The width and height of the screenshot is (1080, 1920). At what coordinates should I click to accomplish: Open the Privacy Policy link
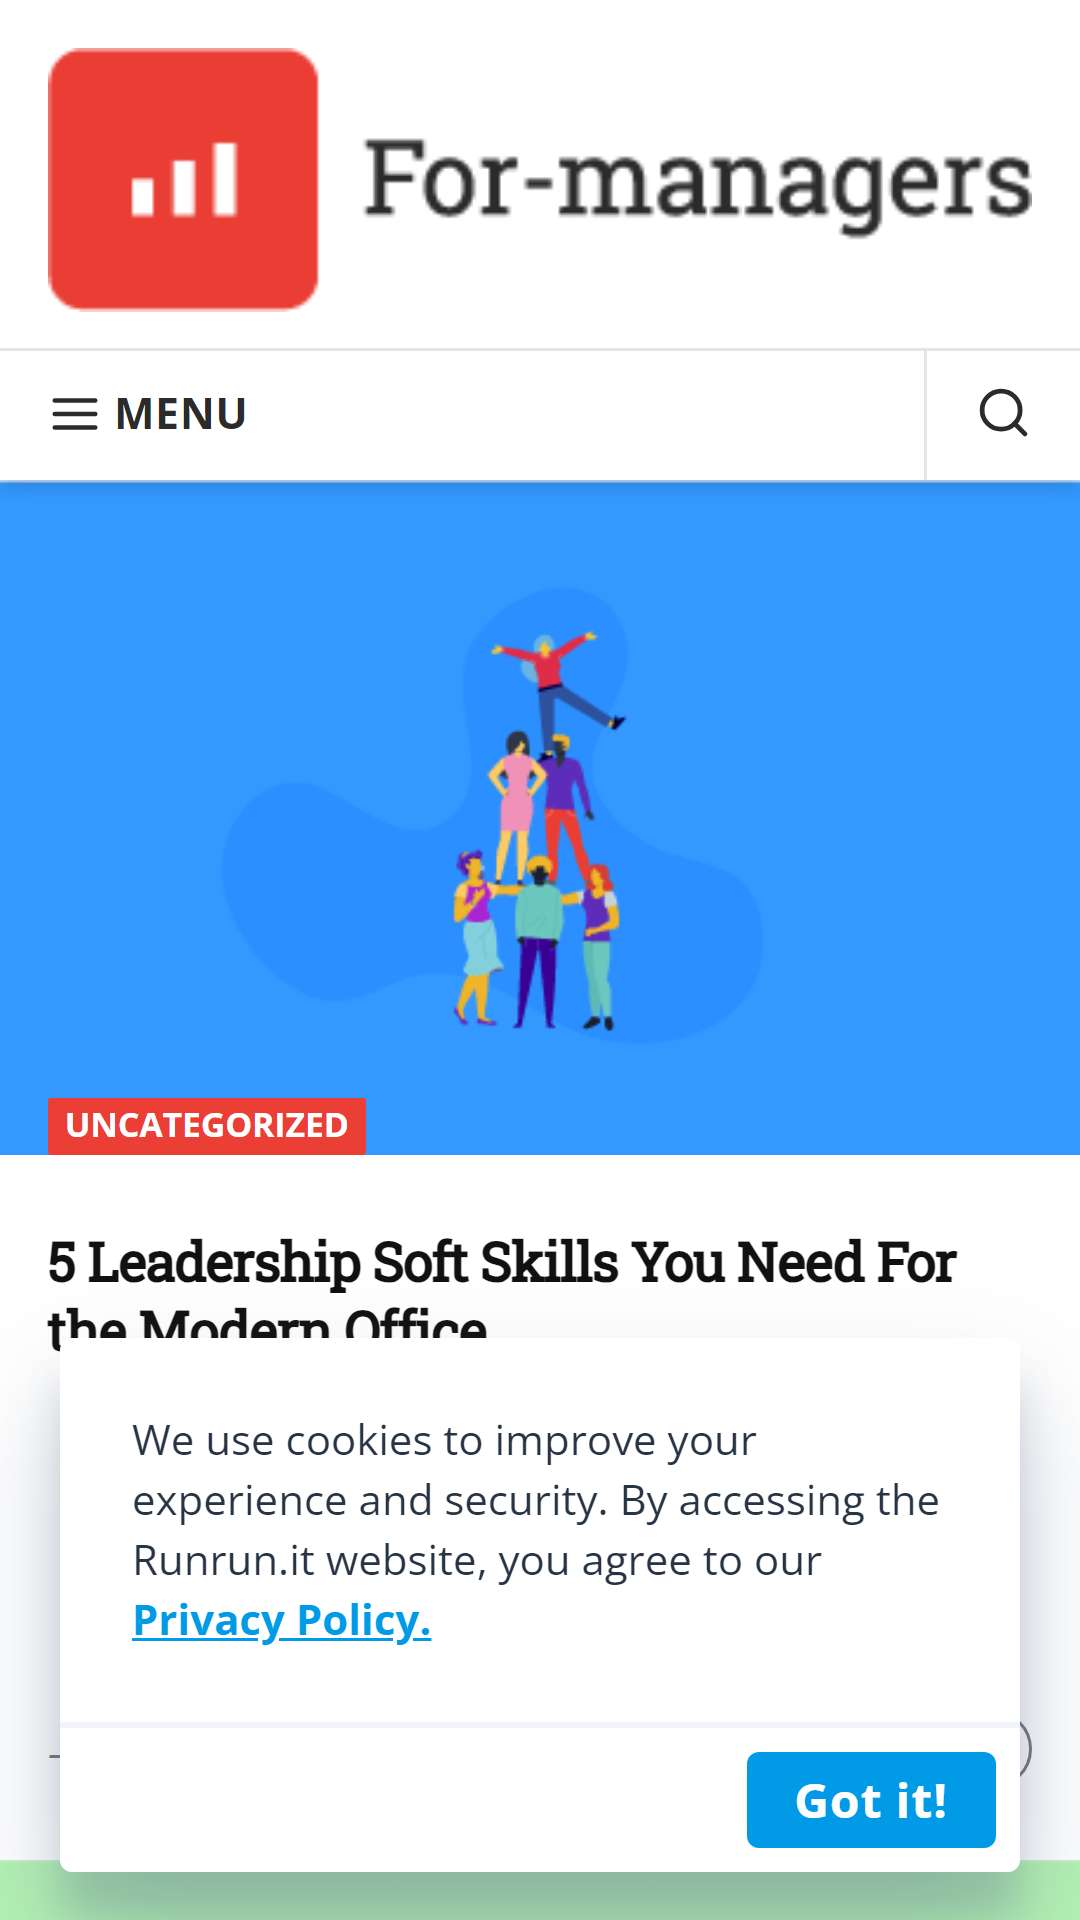(x=282, y=1620)
